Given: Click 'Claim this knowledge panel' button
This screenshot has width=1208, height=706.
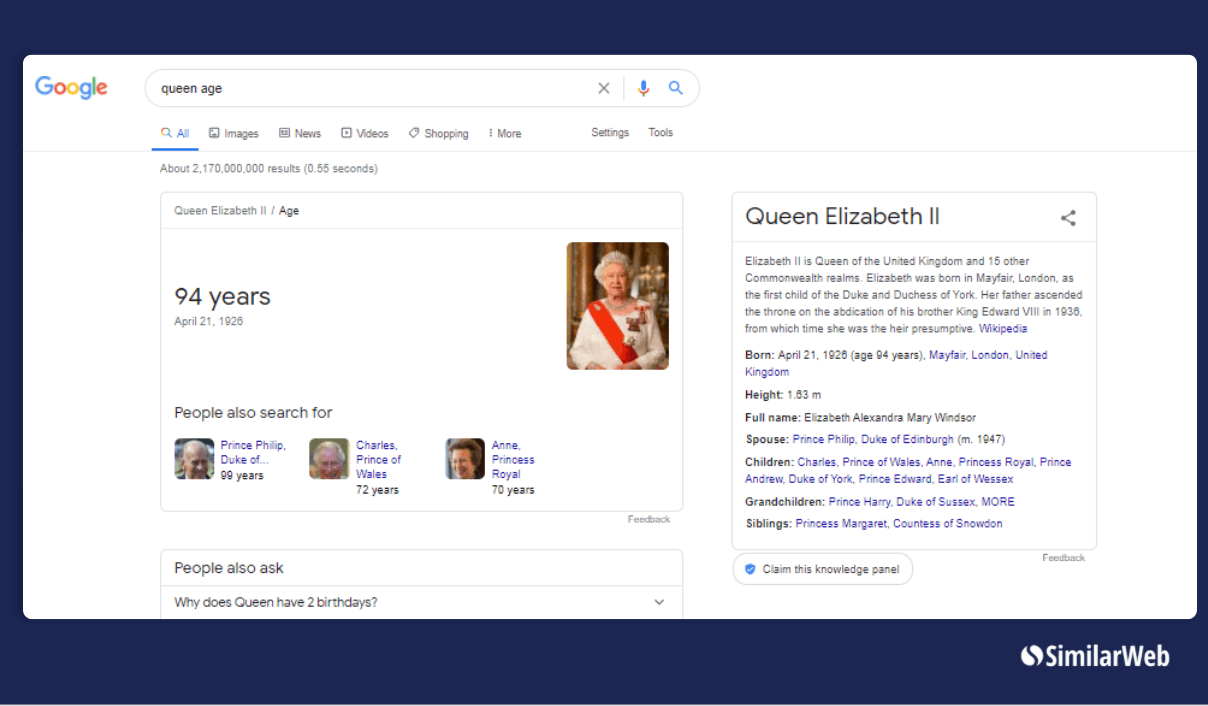Looking at the screenshot, I should (822, 569).
